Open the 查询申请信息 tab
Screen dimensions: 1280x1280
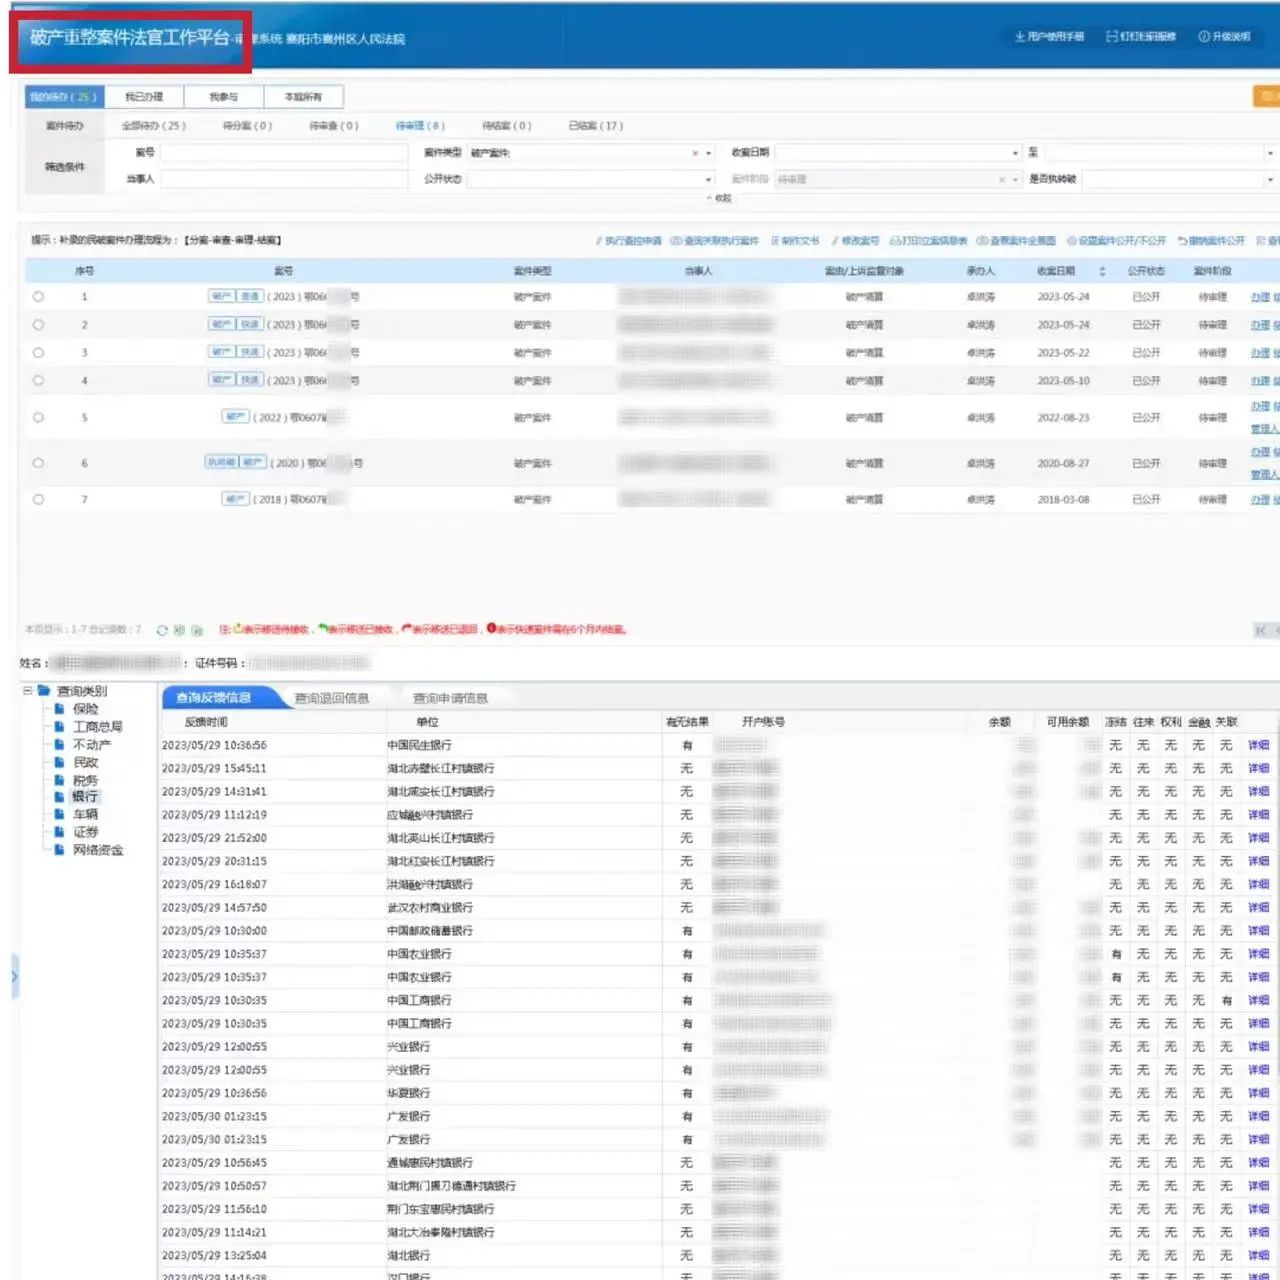coord(450,698)
